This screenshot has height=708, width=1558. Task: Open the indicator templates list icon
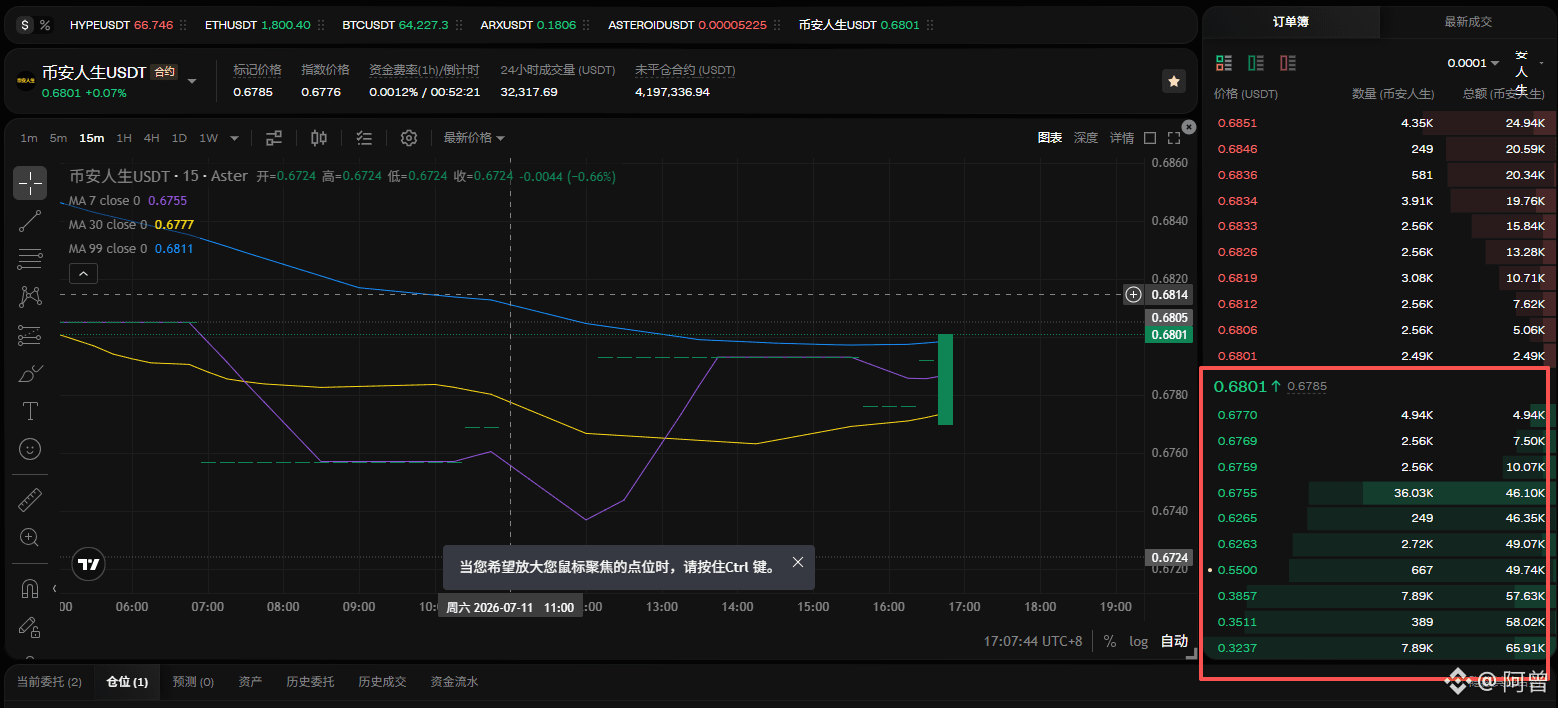point(364,138)
